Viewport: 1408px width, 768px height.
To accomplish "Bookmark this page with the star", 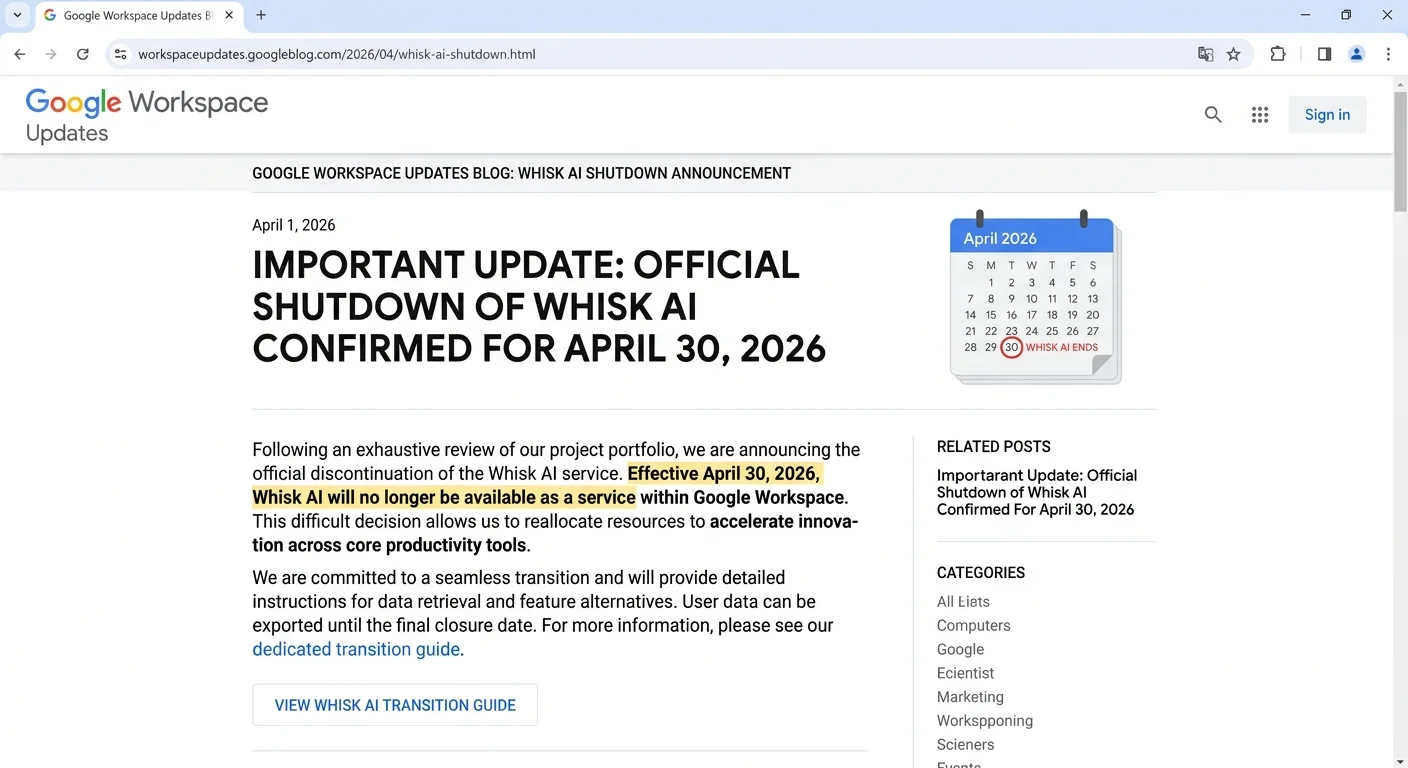I will pos(1234,54).
